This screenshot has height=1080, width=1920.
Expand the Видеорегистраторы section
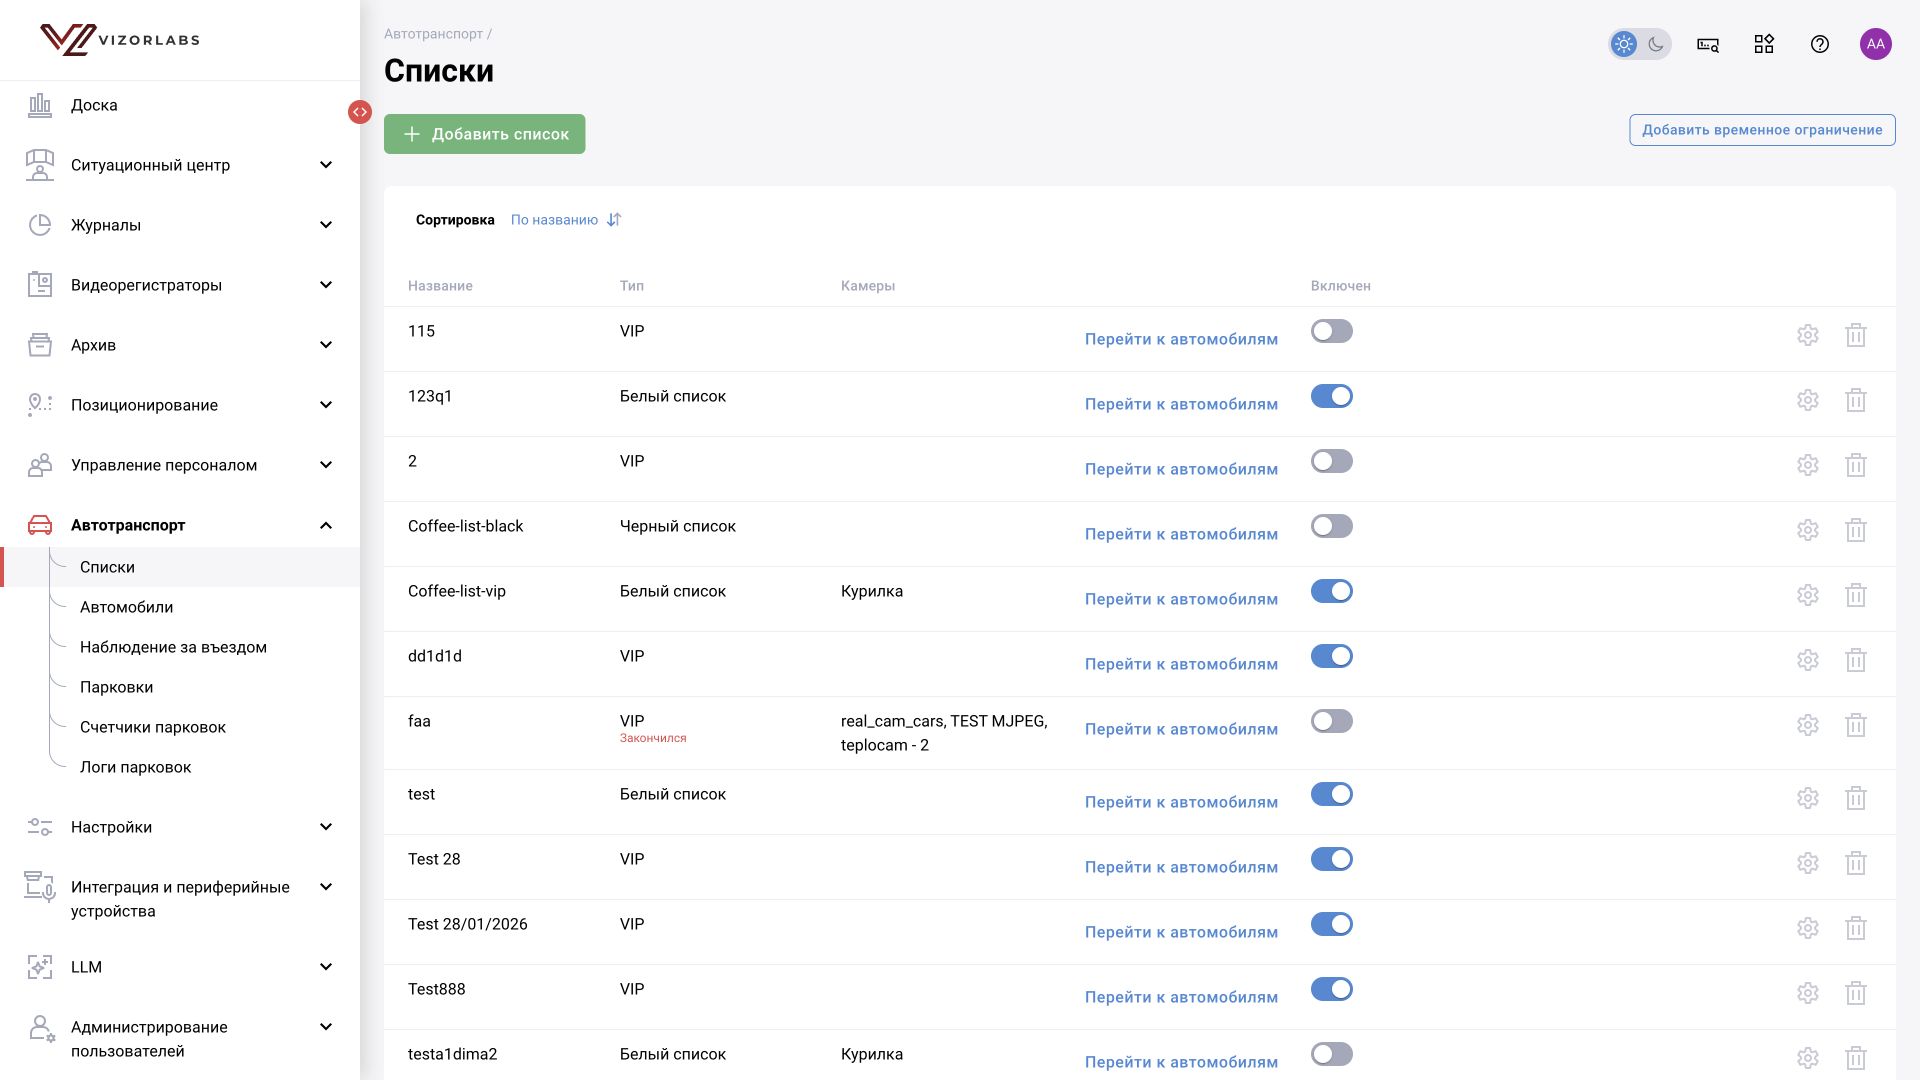(180, 285)
